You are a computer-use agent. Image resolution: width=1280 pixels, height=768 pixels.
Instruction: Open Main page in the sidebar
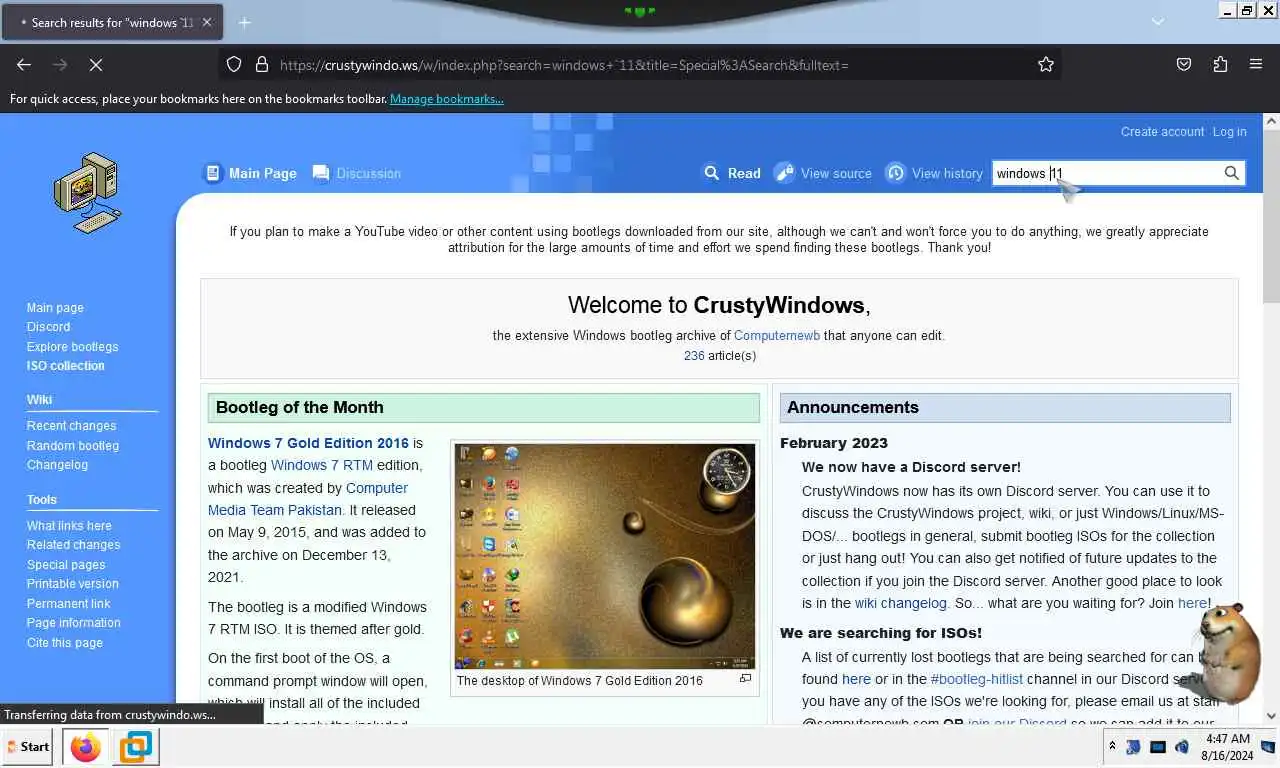(55, 308)
